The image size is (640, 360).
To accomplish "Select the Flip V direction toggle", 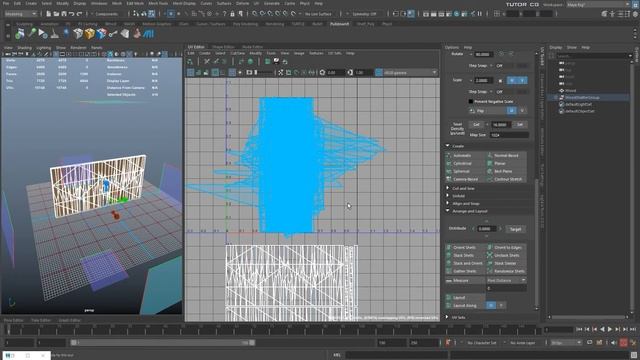I will [522, 111].
